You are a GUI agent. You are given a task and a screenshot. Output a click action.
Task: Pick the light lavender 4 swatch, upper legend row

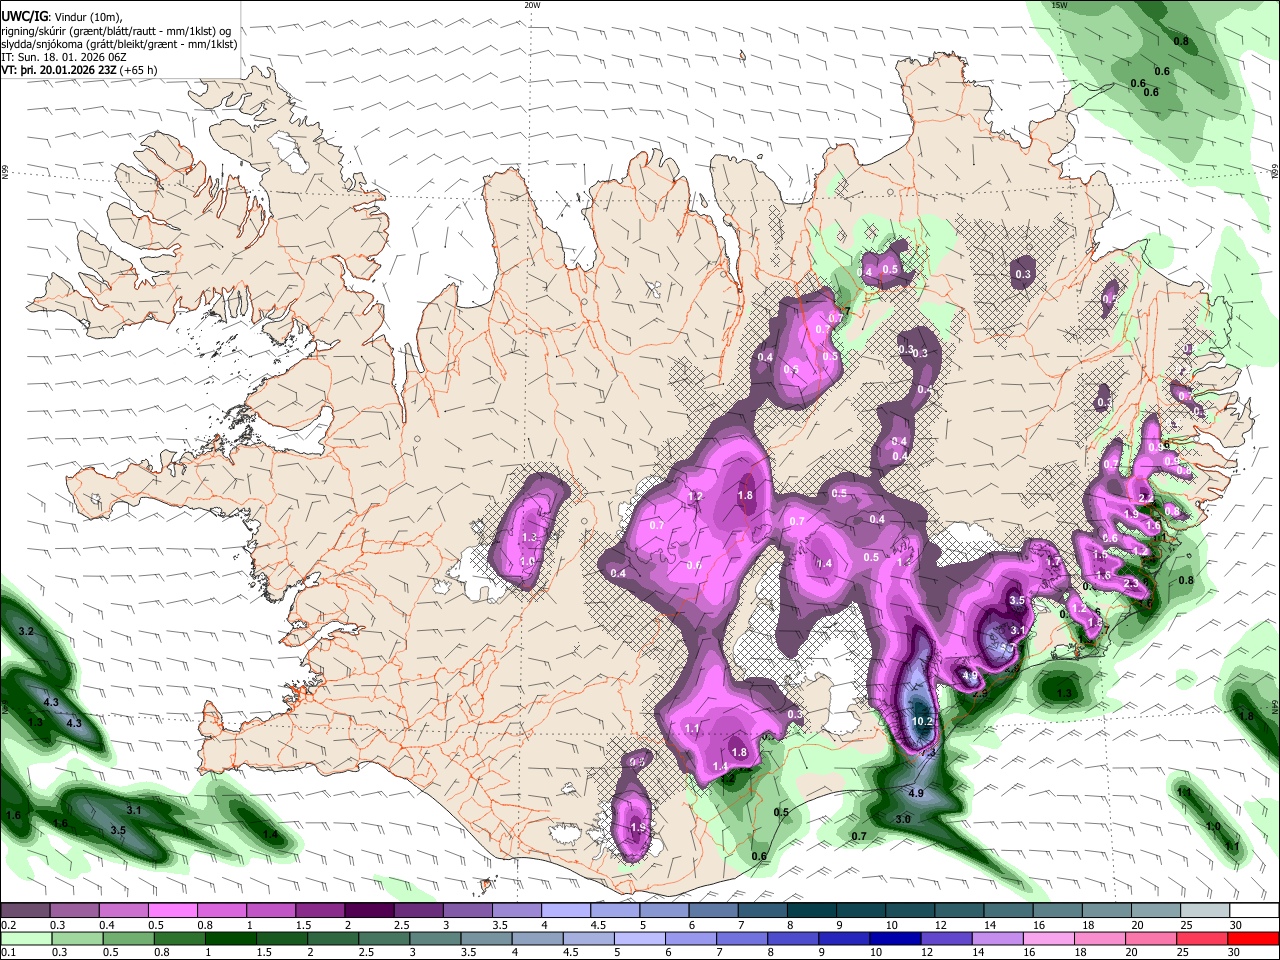(x=565, y=910)
